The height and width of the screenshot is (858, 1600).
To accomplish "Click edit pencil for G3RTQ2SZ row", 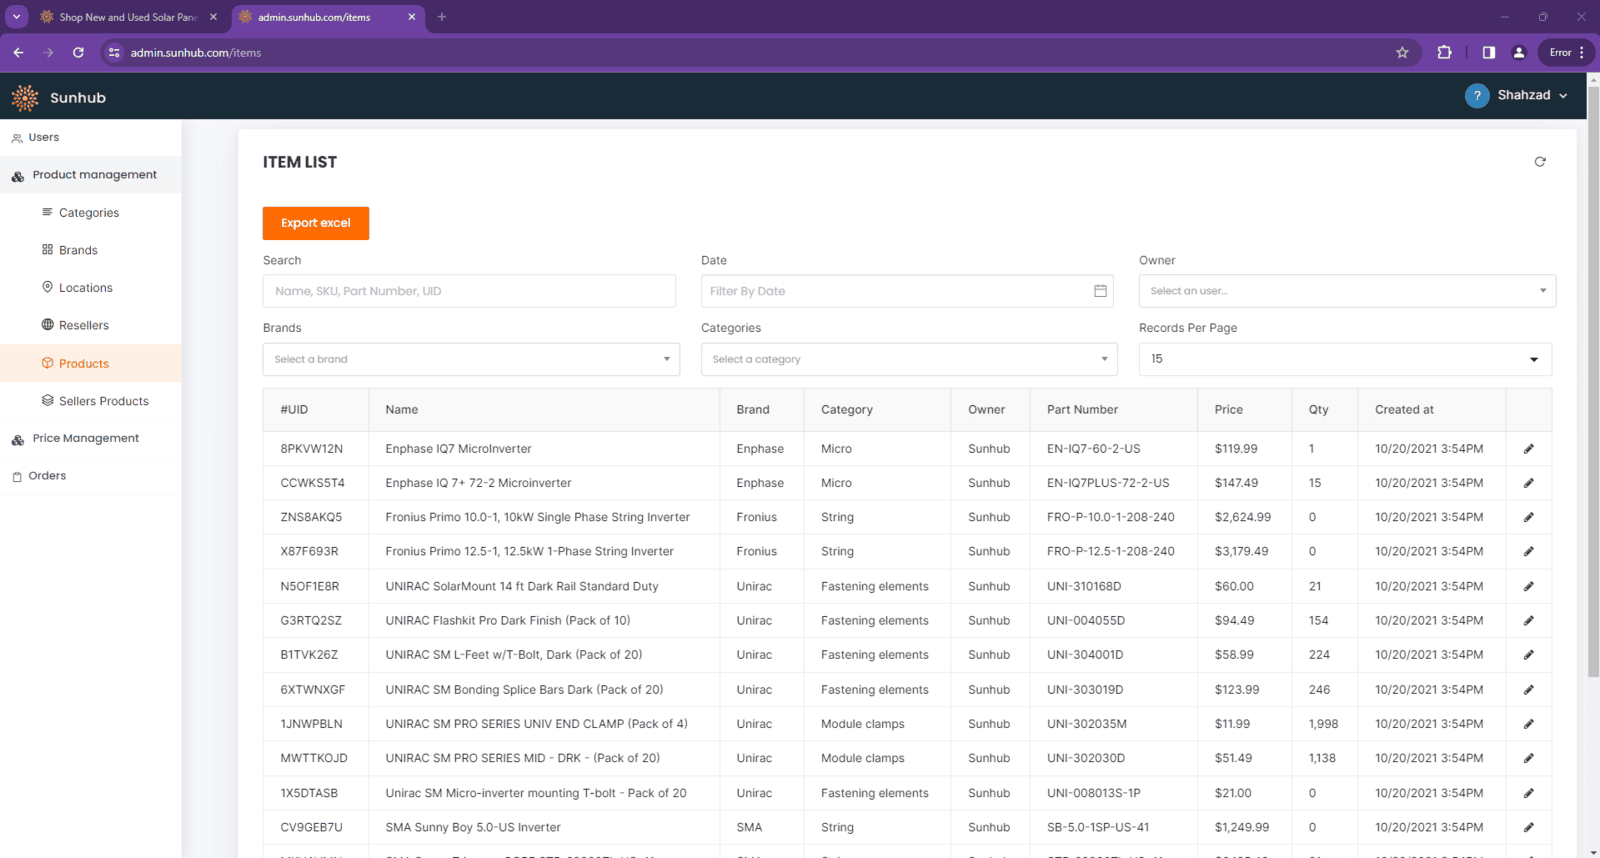I will tap(1529, 621).
